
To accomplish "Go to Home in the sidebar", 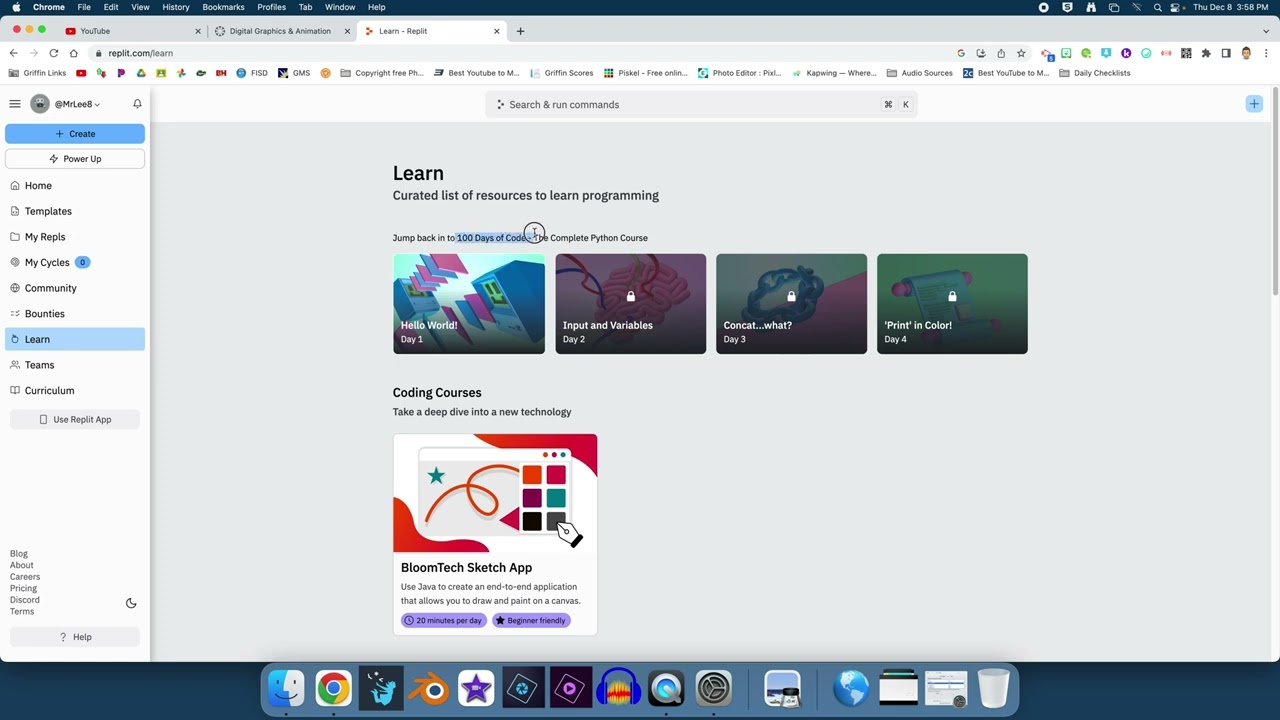I will coord(75,186).
